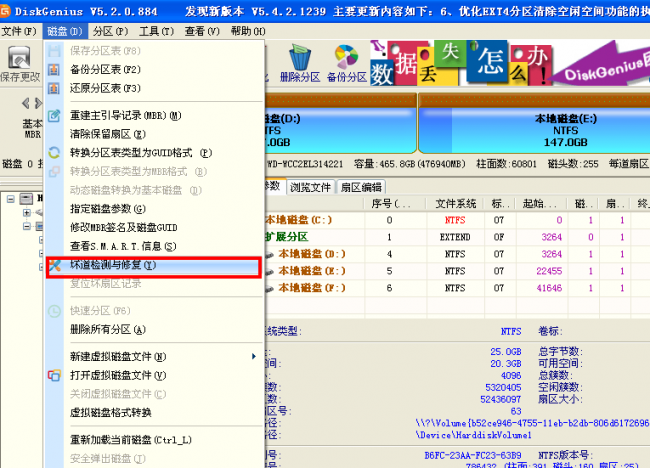Click the 22455 starting cylinder value
This screenshot has width=650, height=468.
549,271
